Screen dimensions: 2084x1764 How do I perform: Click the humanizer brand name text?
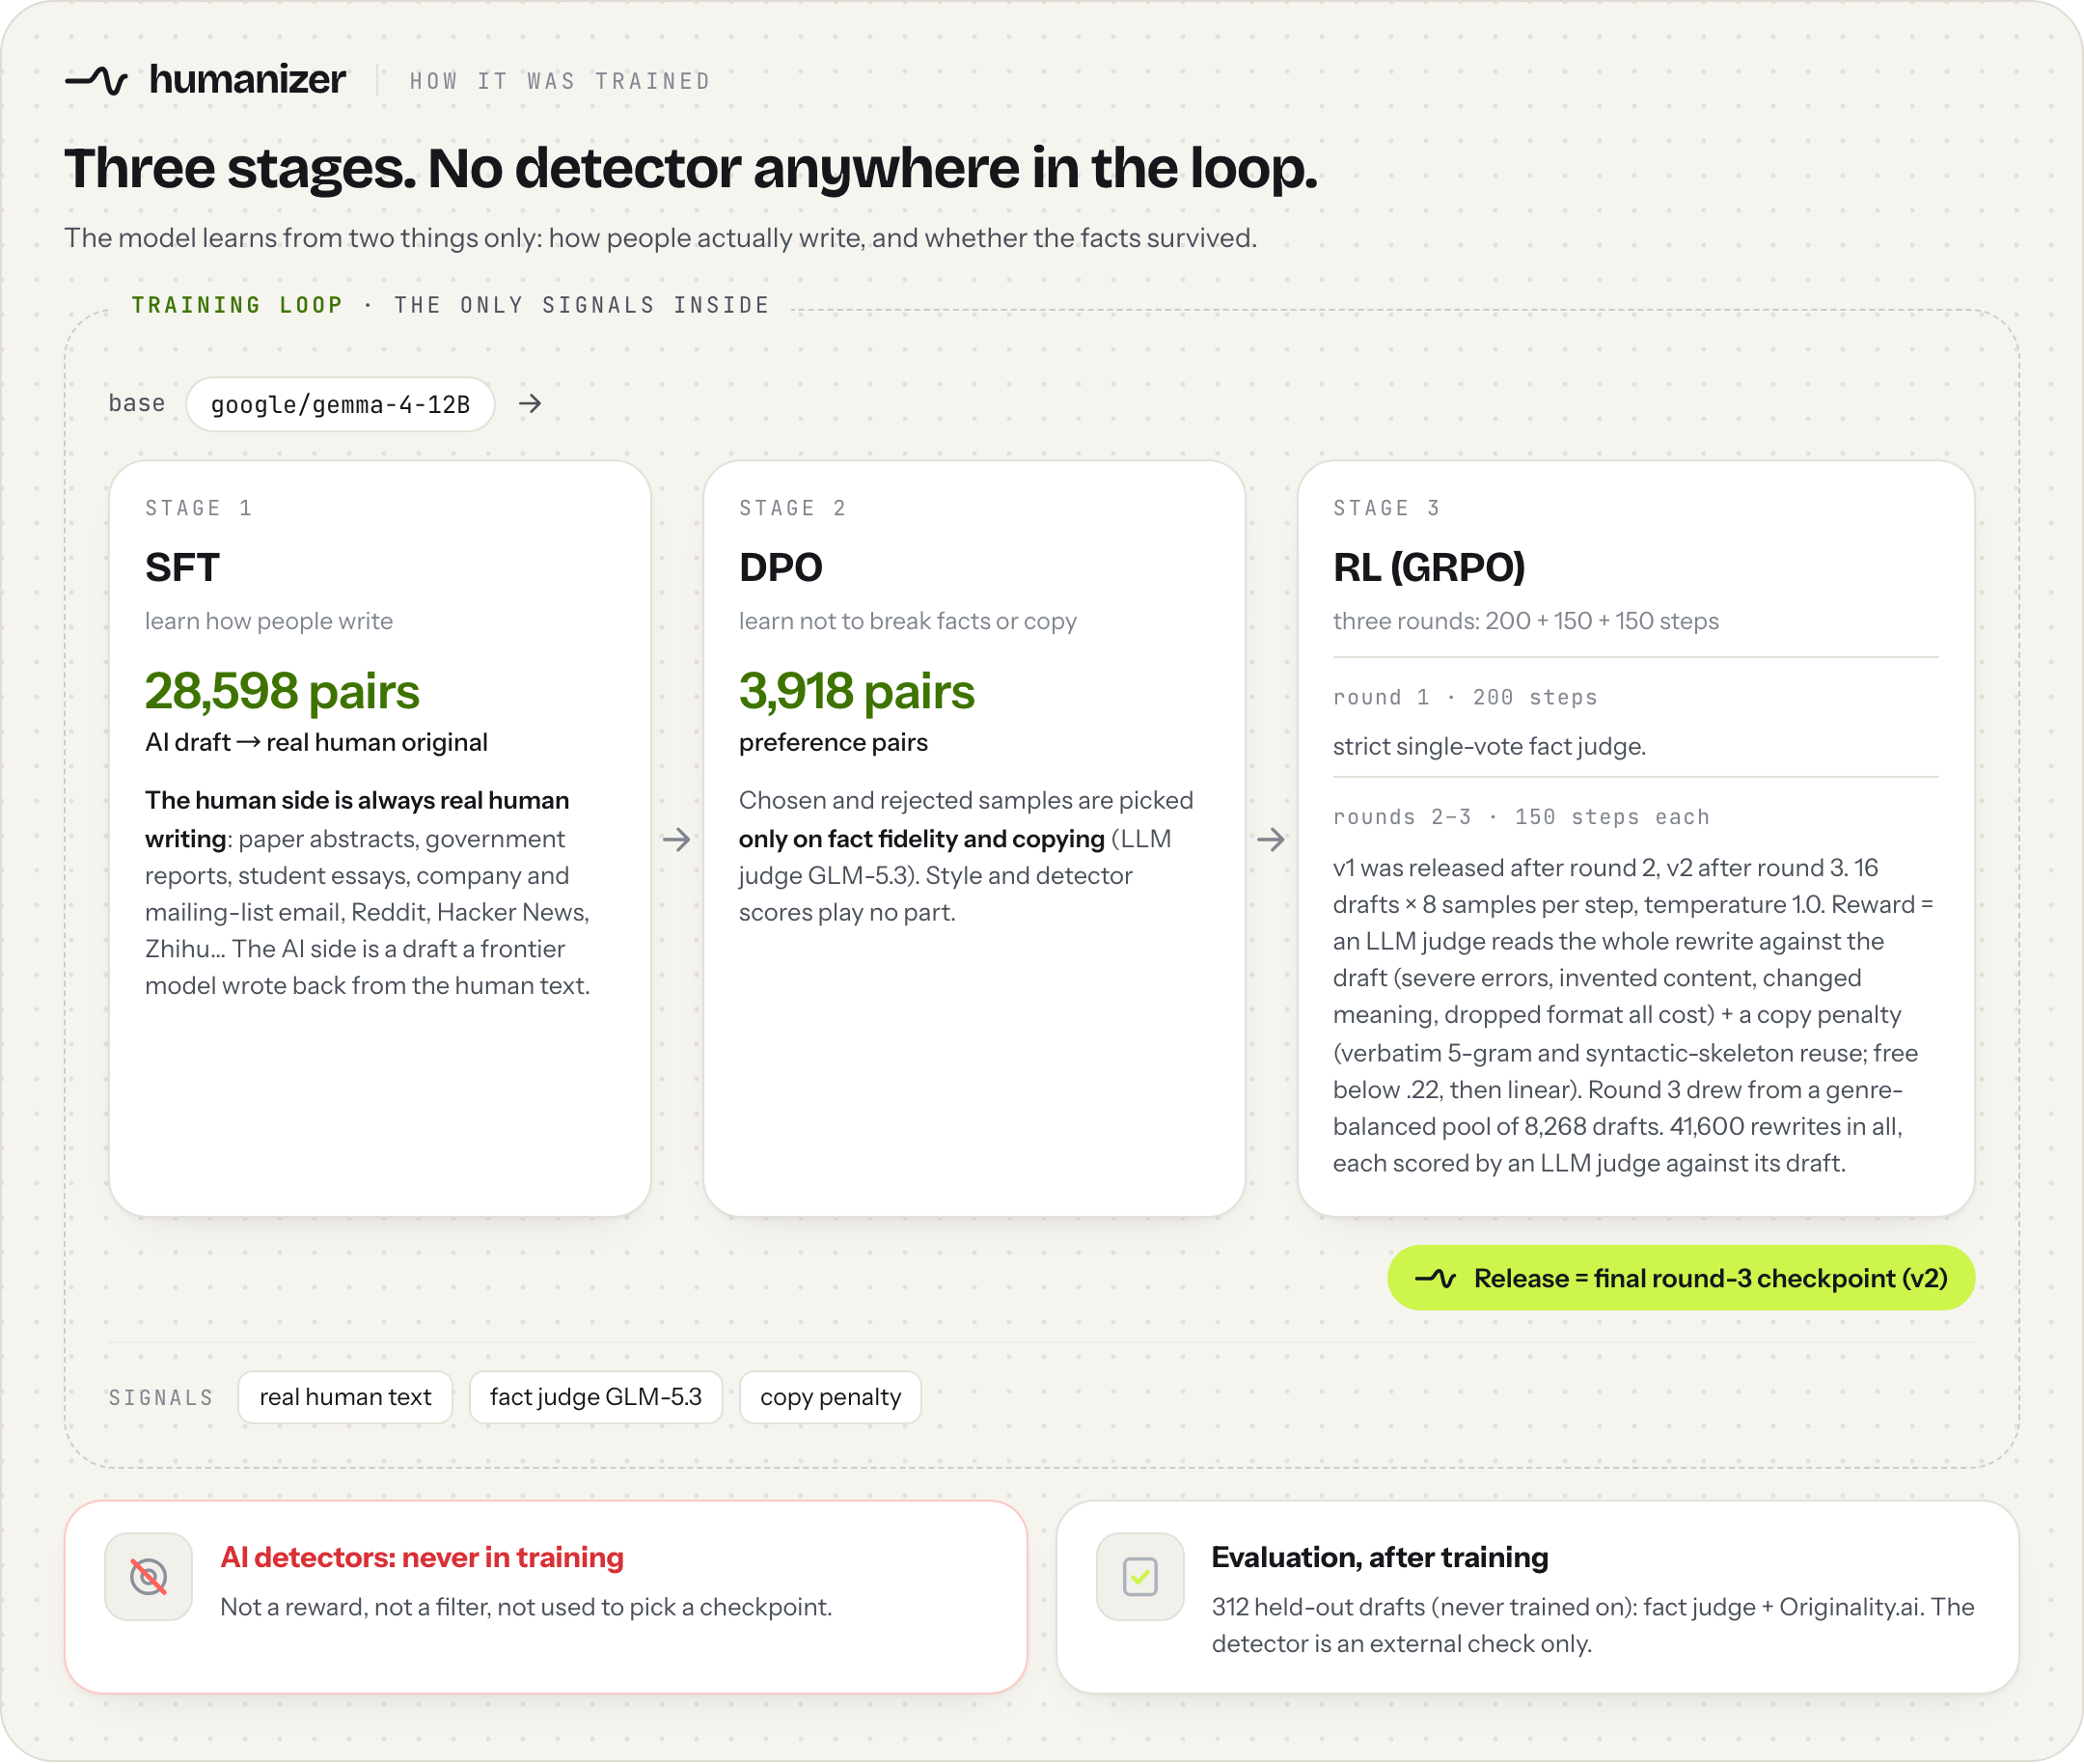pyautogui.click(x=248, y=79)
